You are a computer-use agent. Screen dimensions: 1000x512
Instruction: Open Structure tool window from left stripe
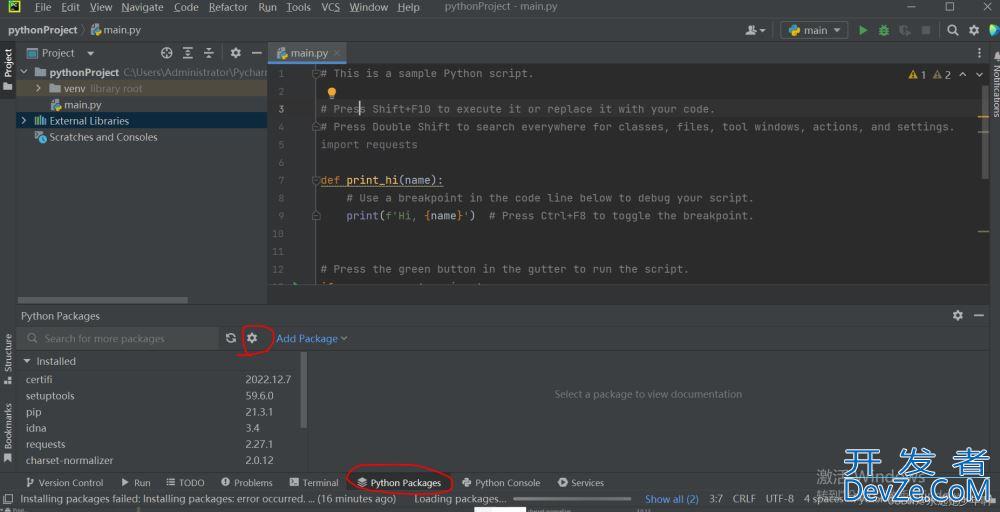pos(8,358)
